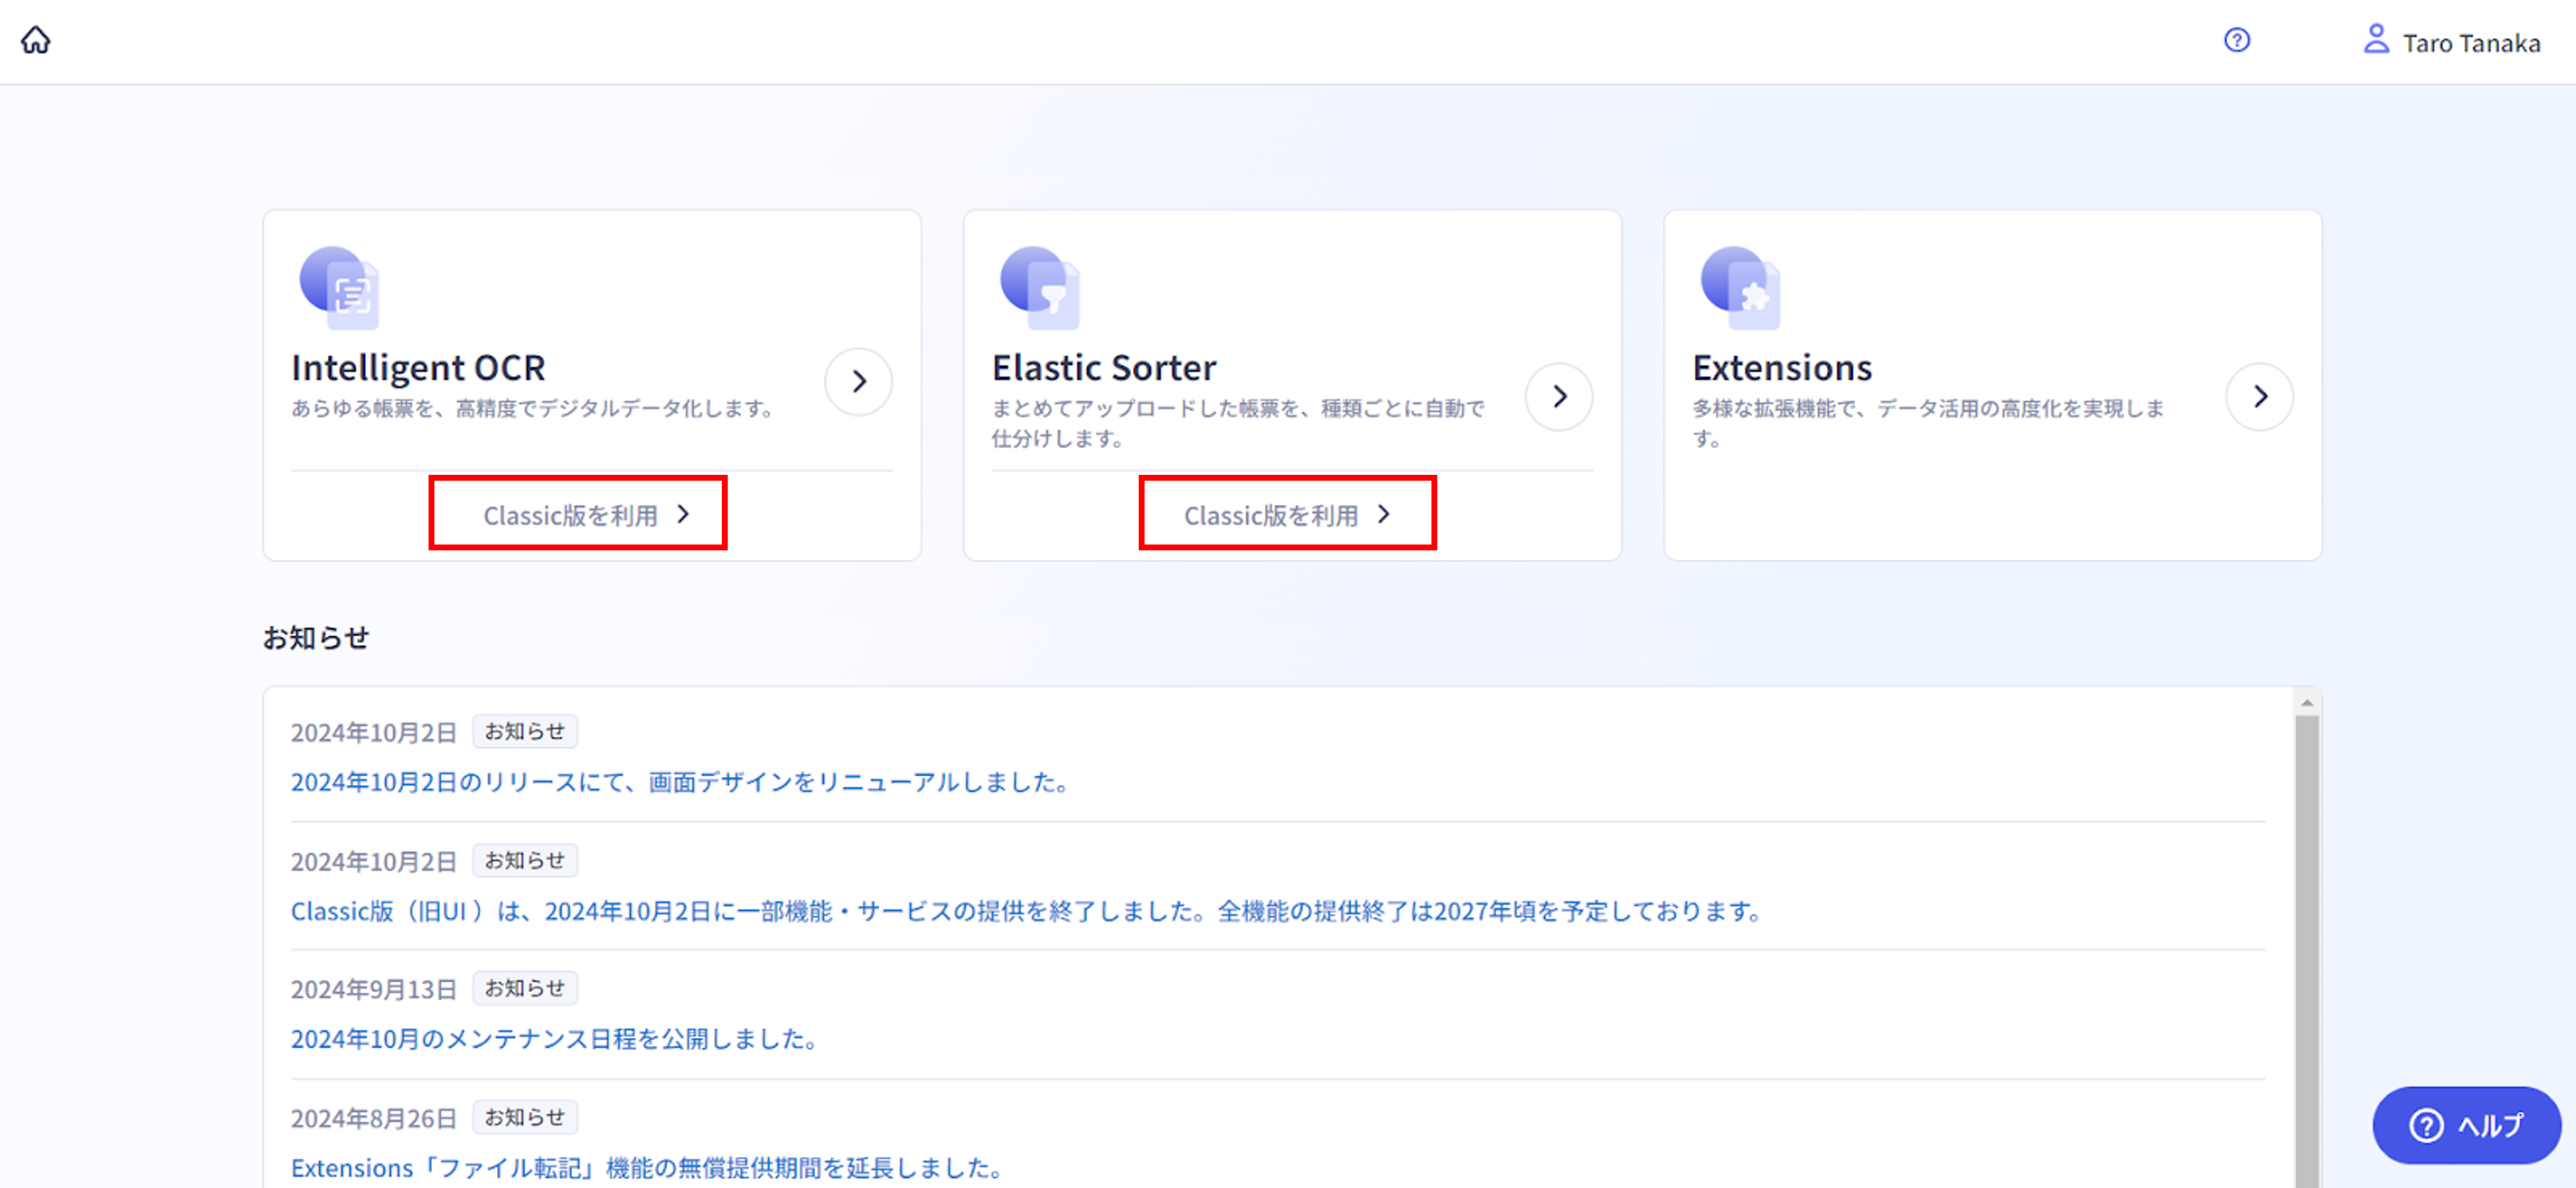This screenshot has width=2576, height=1188.
Task: Open the October maintenance schedule announcement
Action: (552, 1039)
